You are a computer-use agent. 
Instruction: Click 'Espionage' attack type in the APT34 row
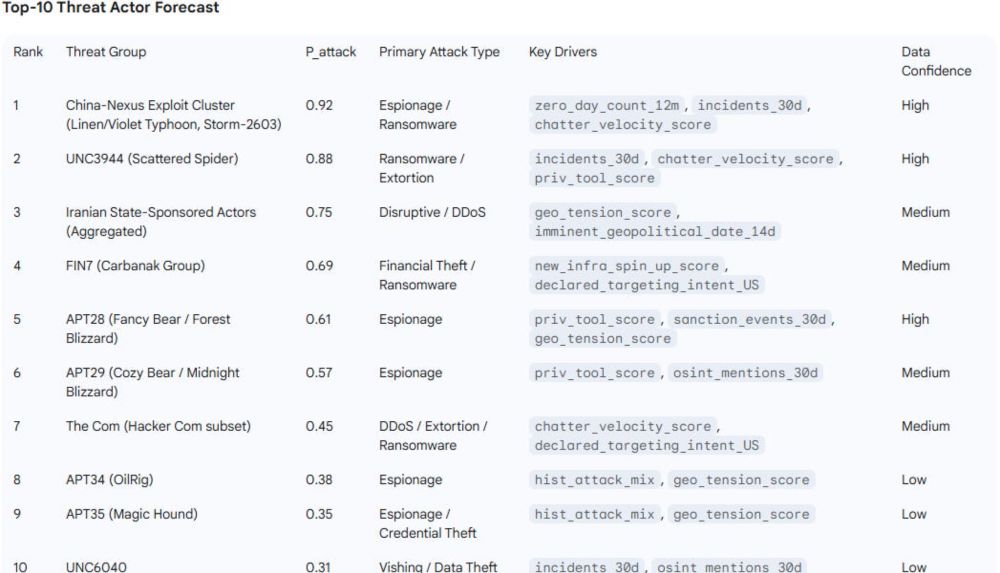tap(410, 480)
